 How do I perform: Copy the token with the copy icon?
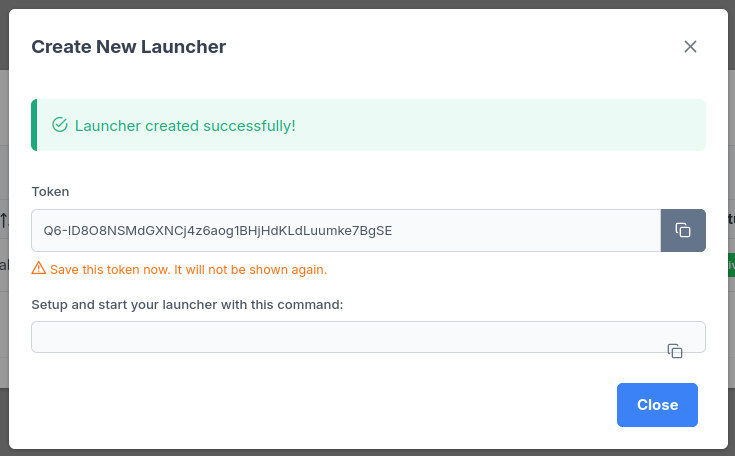point(683,230)
